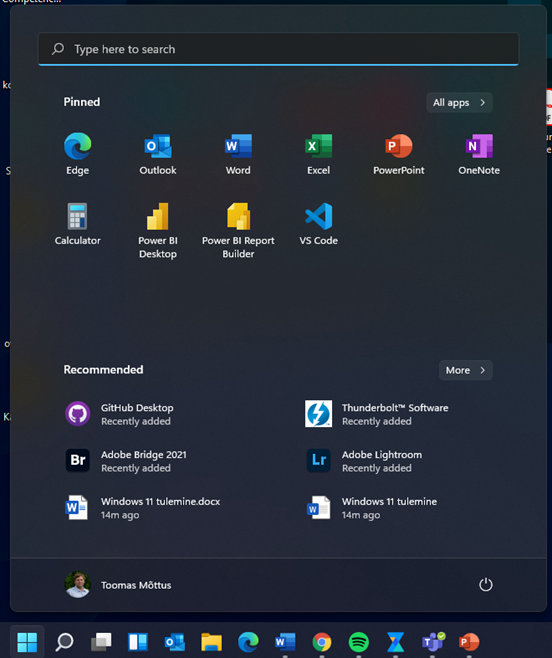
Task: Launch OneNote from pinned apps
Action: click(479, 154)
